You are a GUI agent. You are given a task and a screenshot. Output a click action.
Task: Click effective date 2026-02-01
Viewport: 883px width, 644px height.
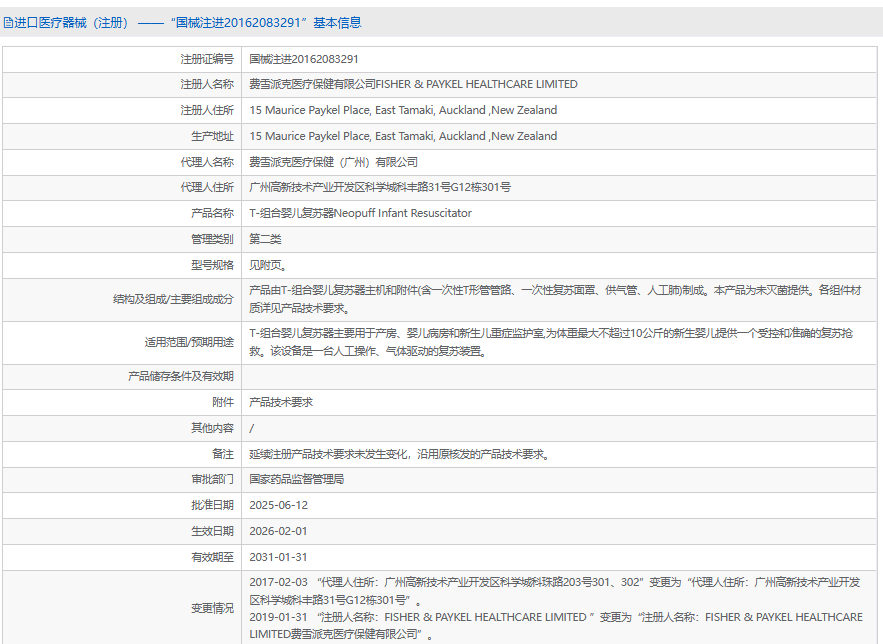(x=279, y=531)
